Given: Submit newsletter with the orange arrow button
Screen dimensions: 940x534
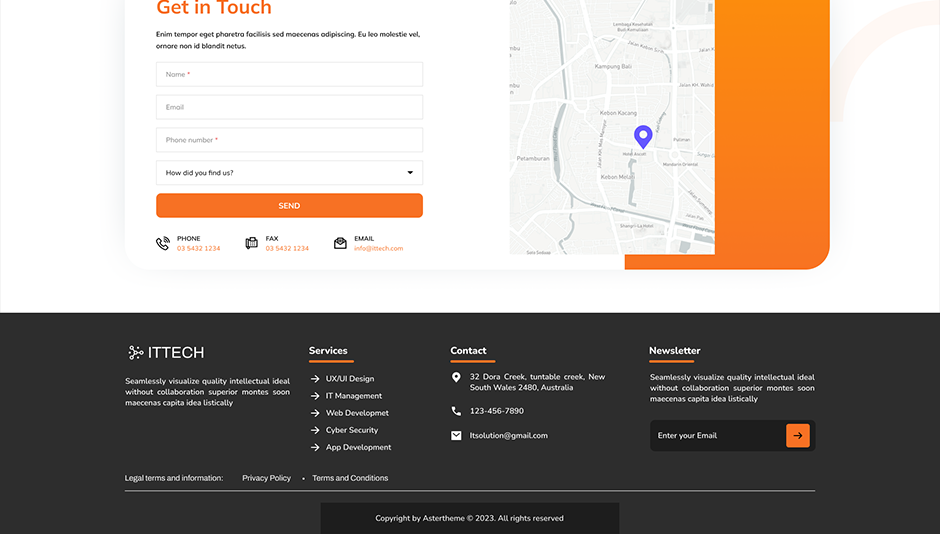Looking at the screenshot, I should click(x=797, y=435).
